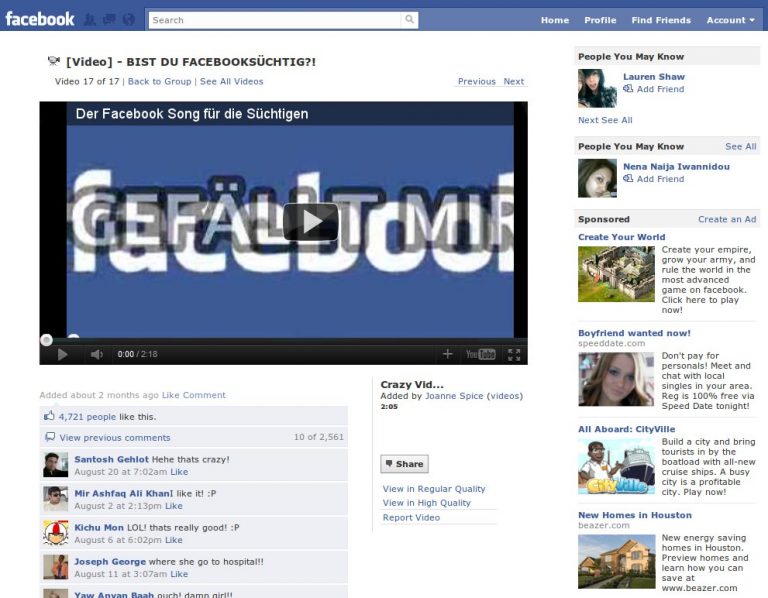The width and height of the screenshot is (768, 598).
Task: Click Add Friend for Lauren Shaw
Action: [660, 89]
